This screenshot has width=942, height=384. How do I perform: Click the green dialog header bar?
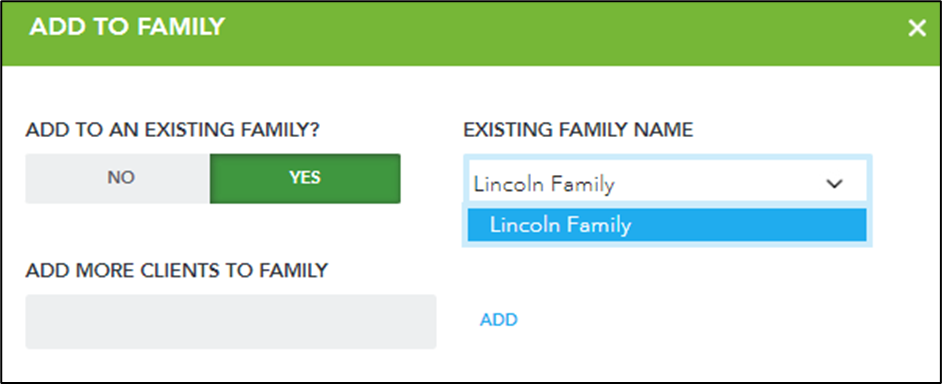click(x=471, y=33)
